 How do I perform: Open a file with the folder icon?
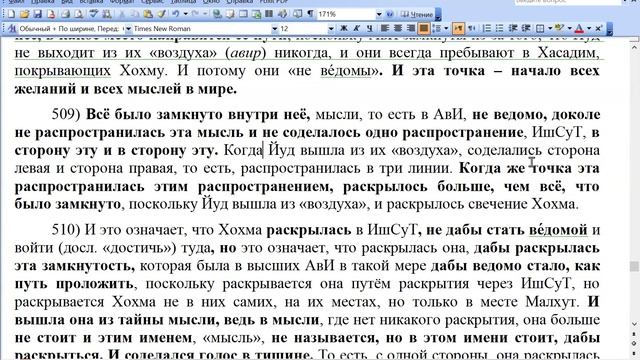coord(24,14)
